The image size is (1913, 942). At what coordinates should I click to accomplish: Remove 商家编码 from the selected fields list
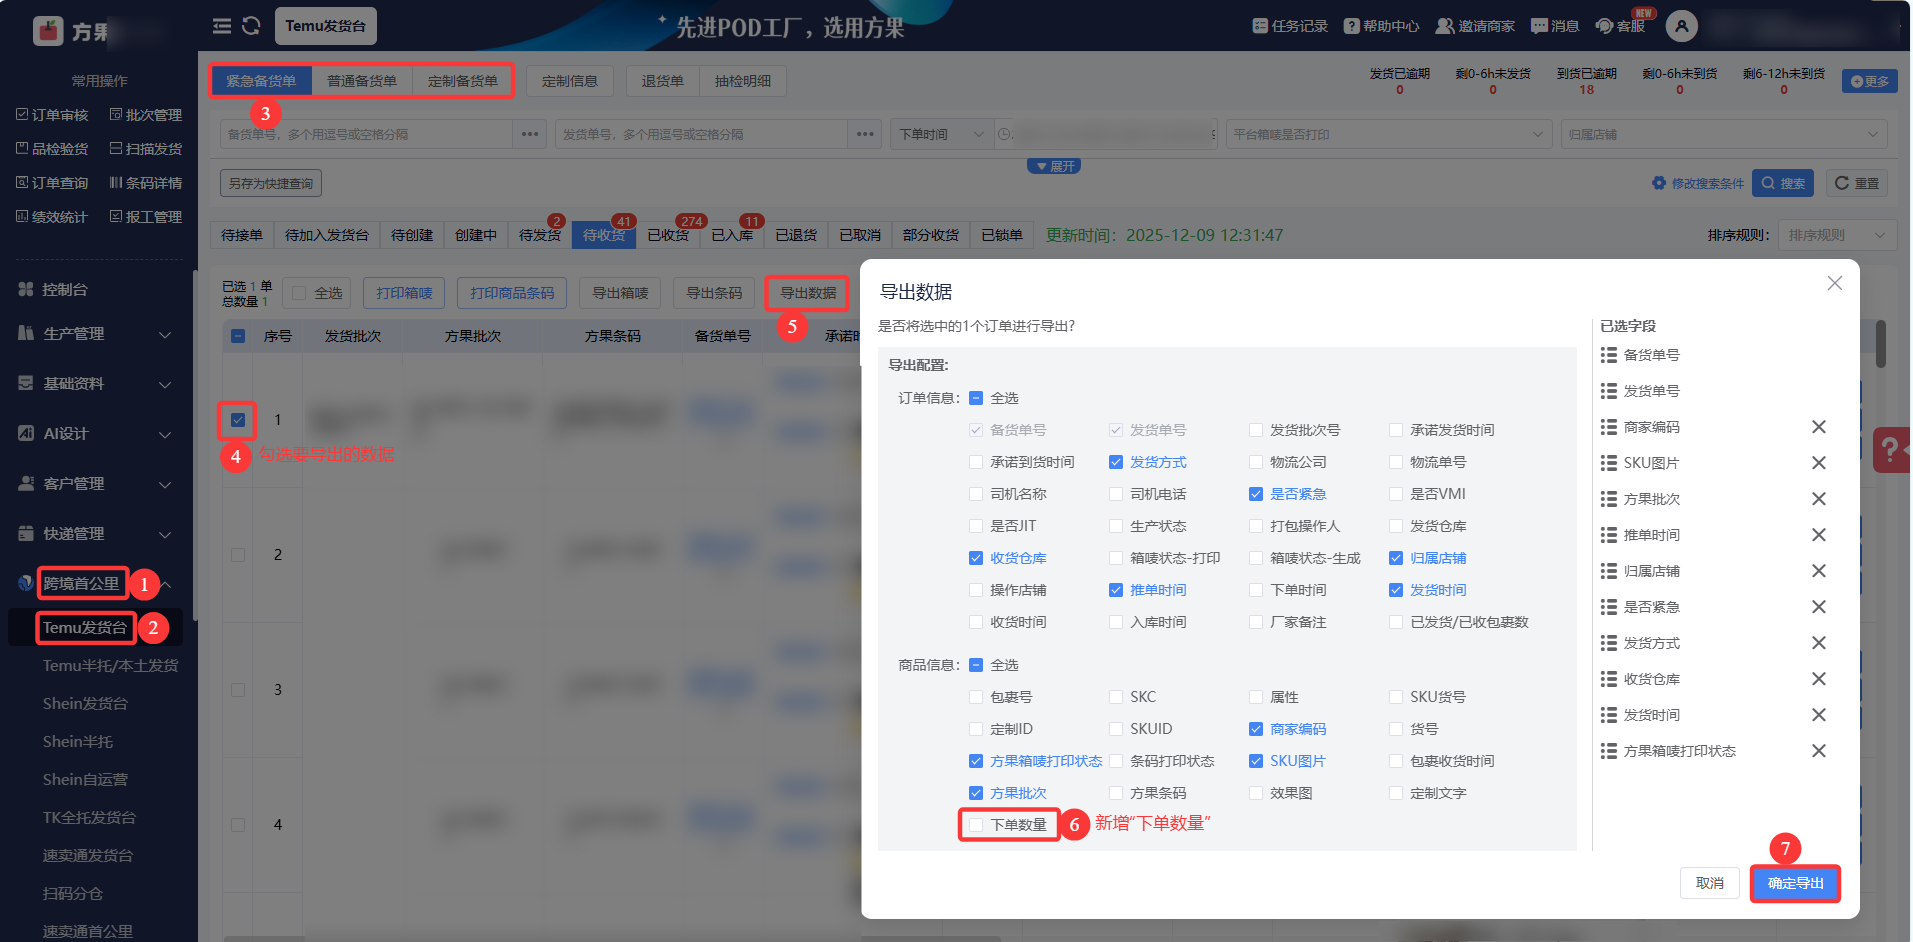[x=1819, y=427]
